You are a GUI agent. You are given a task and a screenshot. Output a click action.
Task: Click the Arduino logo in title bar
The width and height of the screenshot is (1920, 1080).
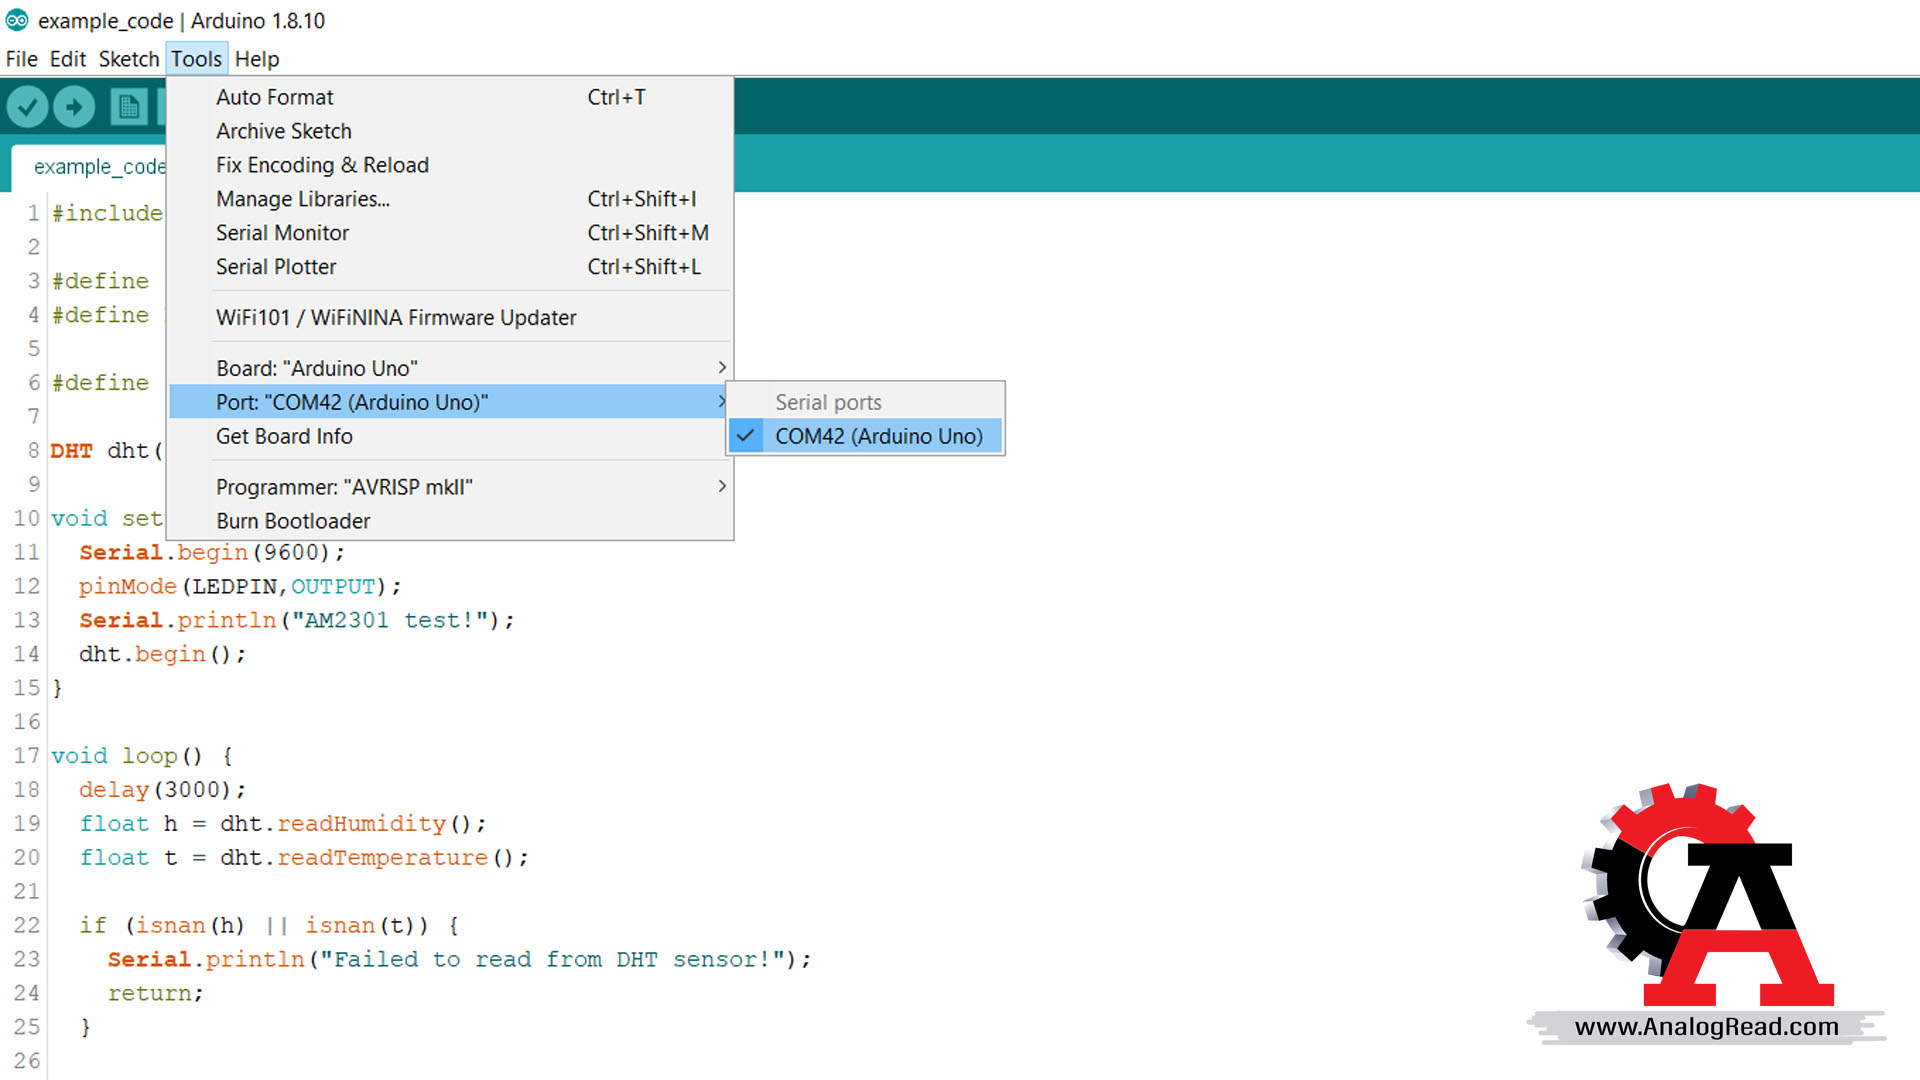(17, 20)
